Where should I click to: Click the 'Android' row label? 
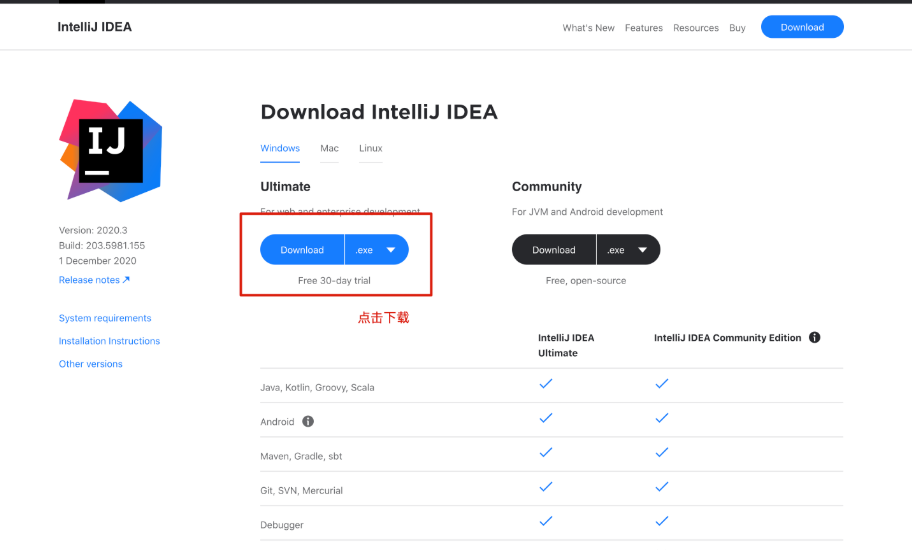coord(277,422)
